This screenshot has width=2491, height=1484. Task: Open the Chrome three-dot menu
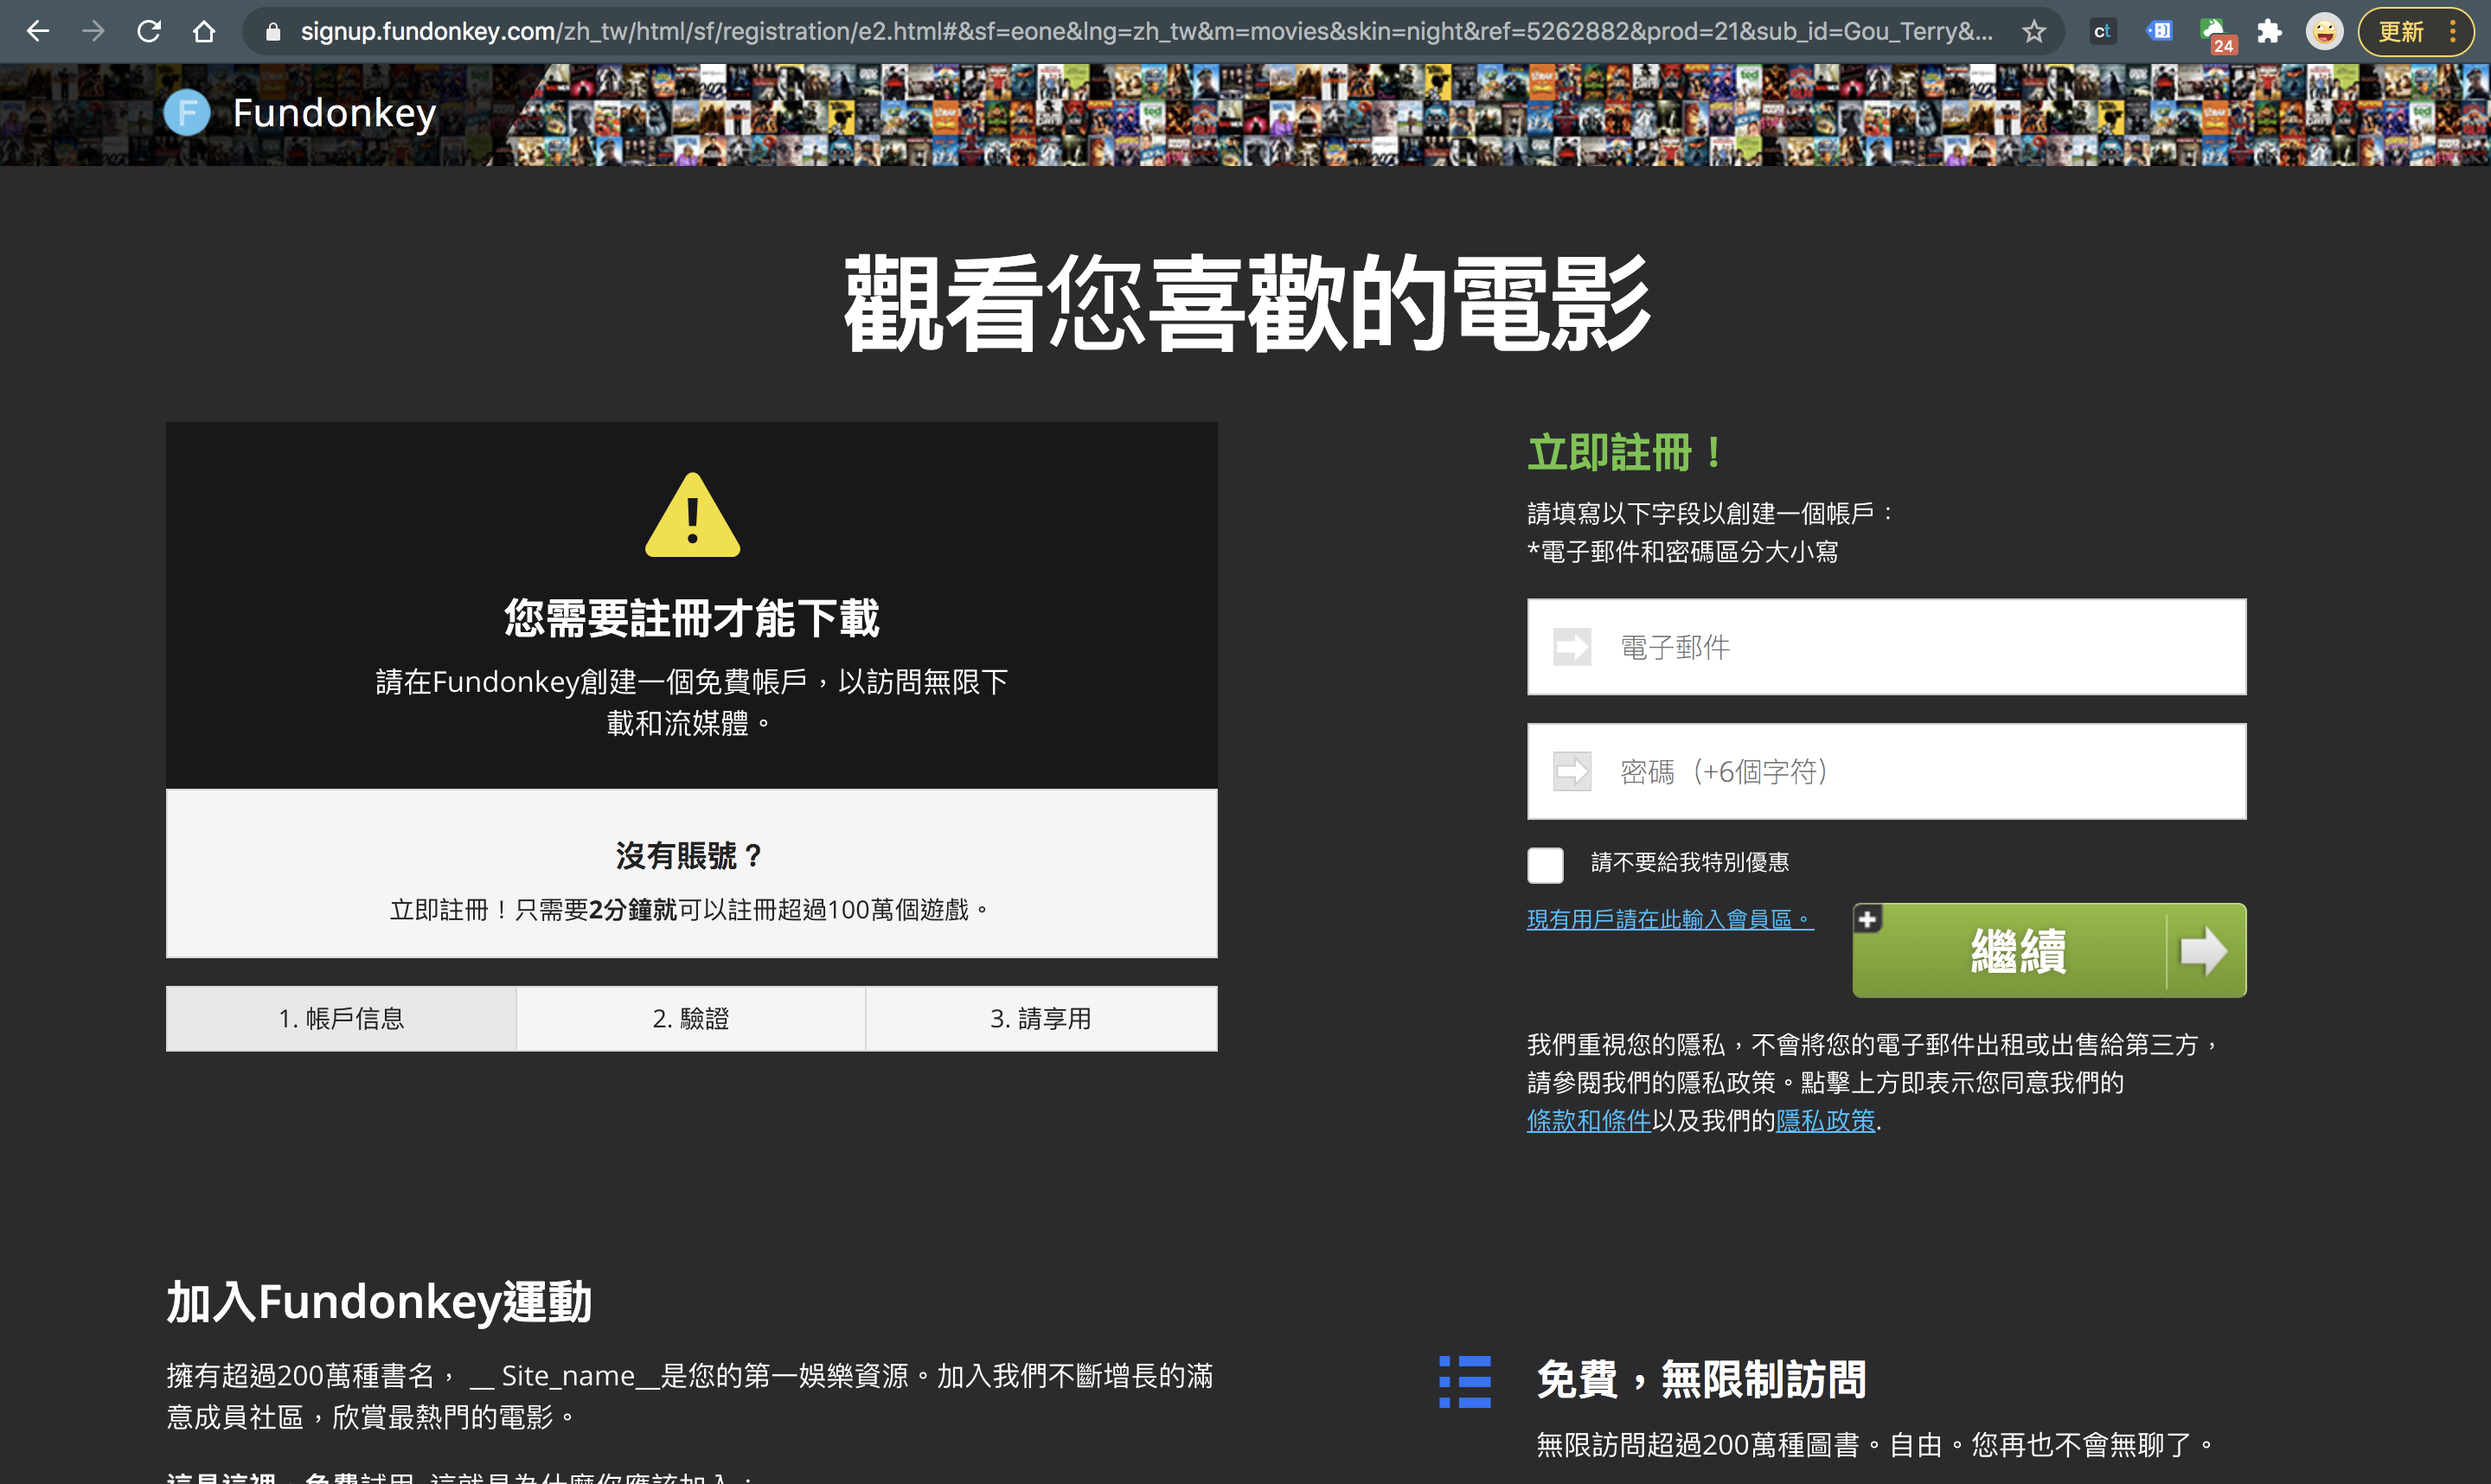(x=2453, y=32)
